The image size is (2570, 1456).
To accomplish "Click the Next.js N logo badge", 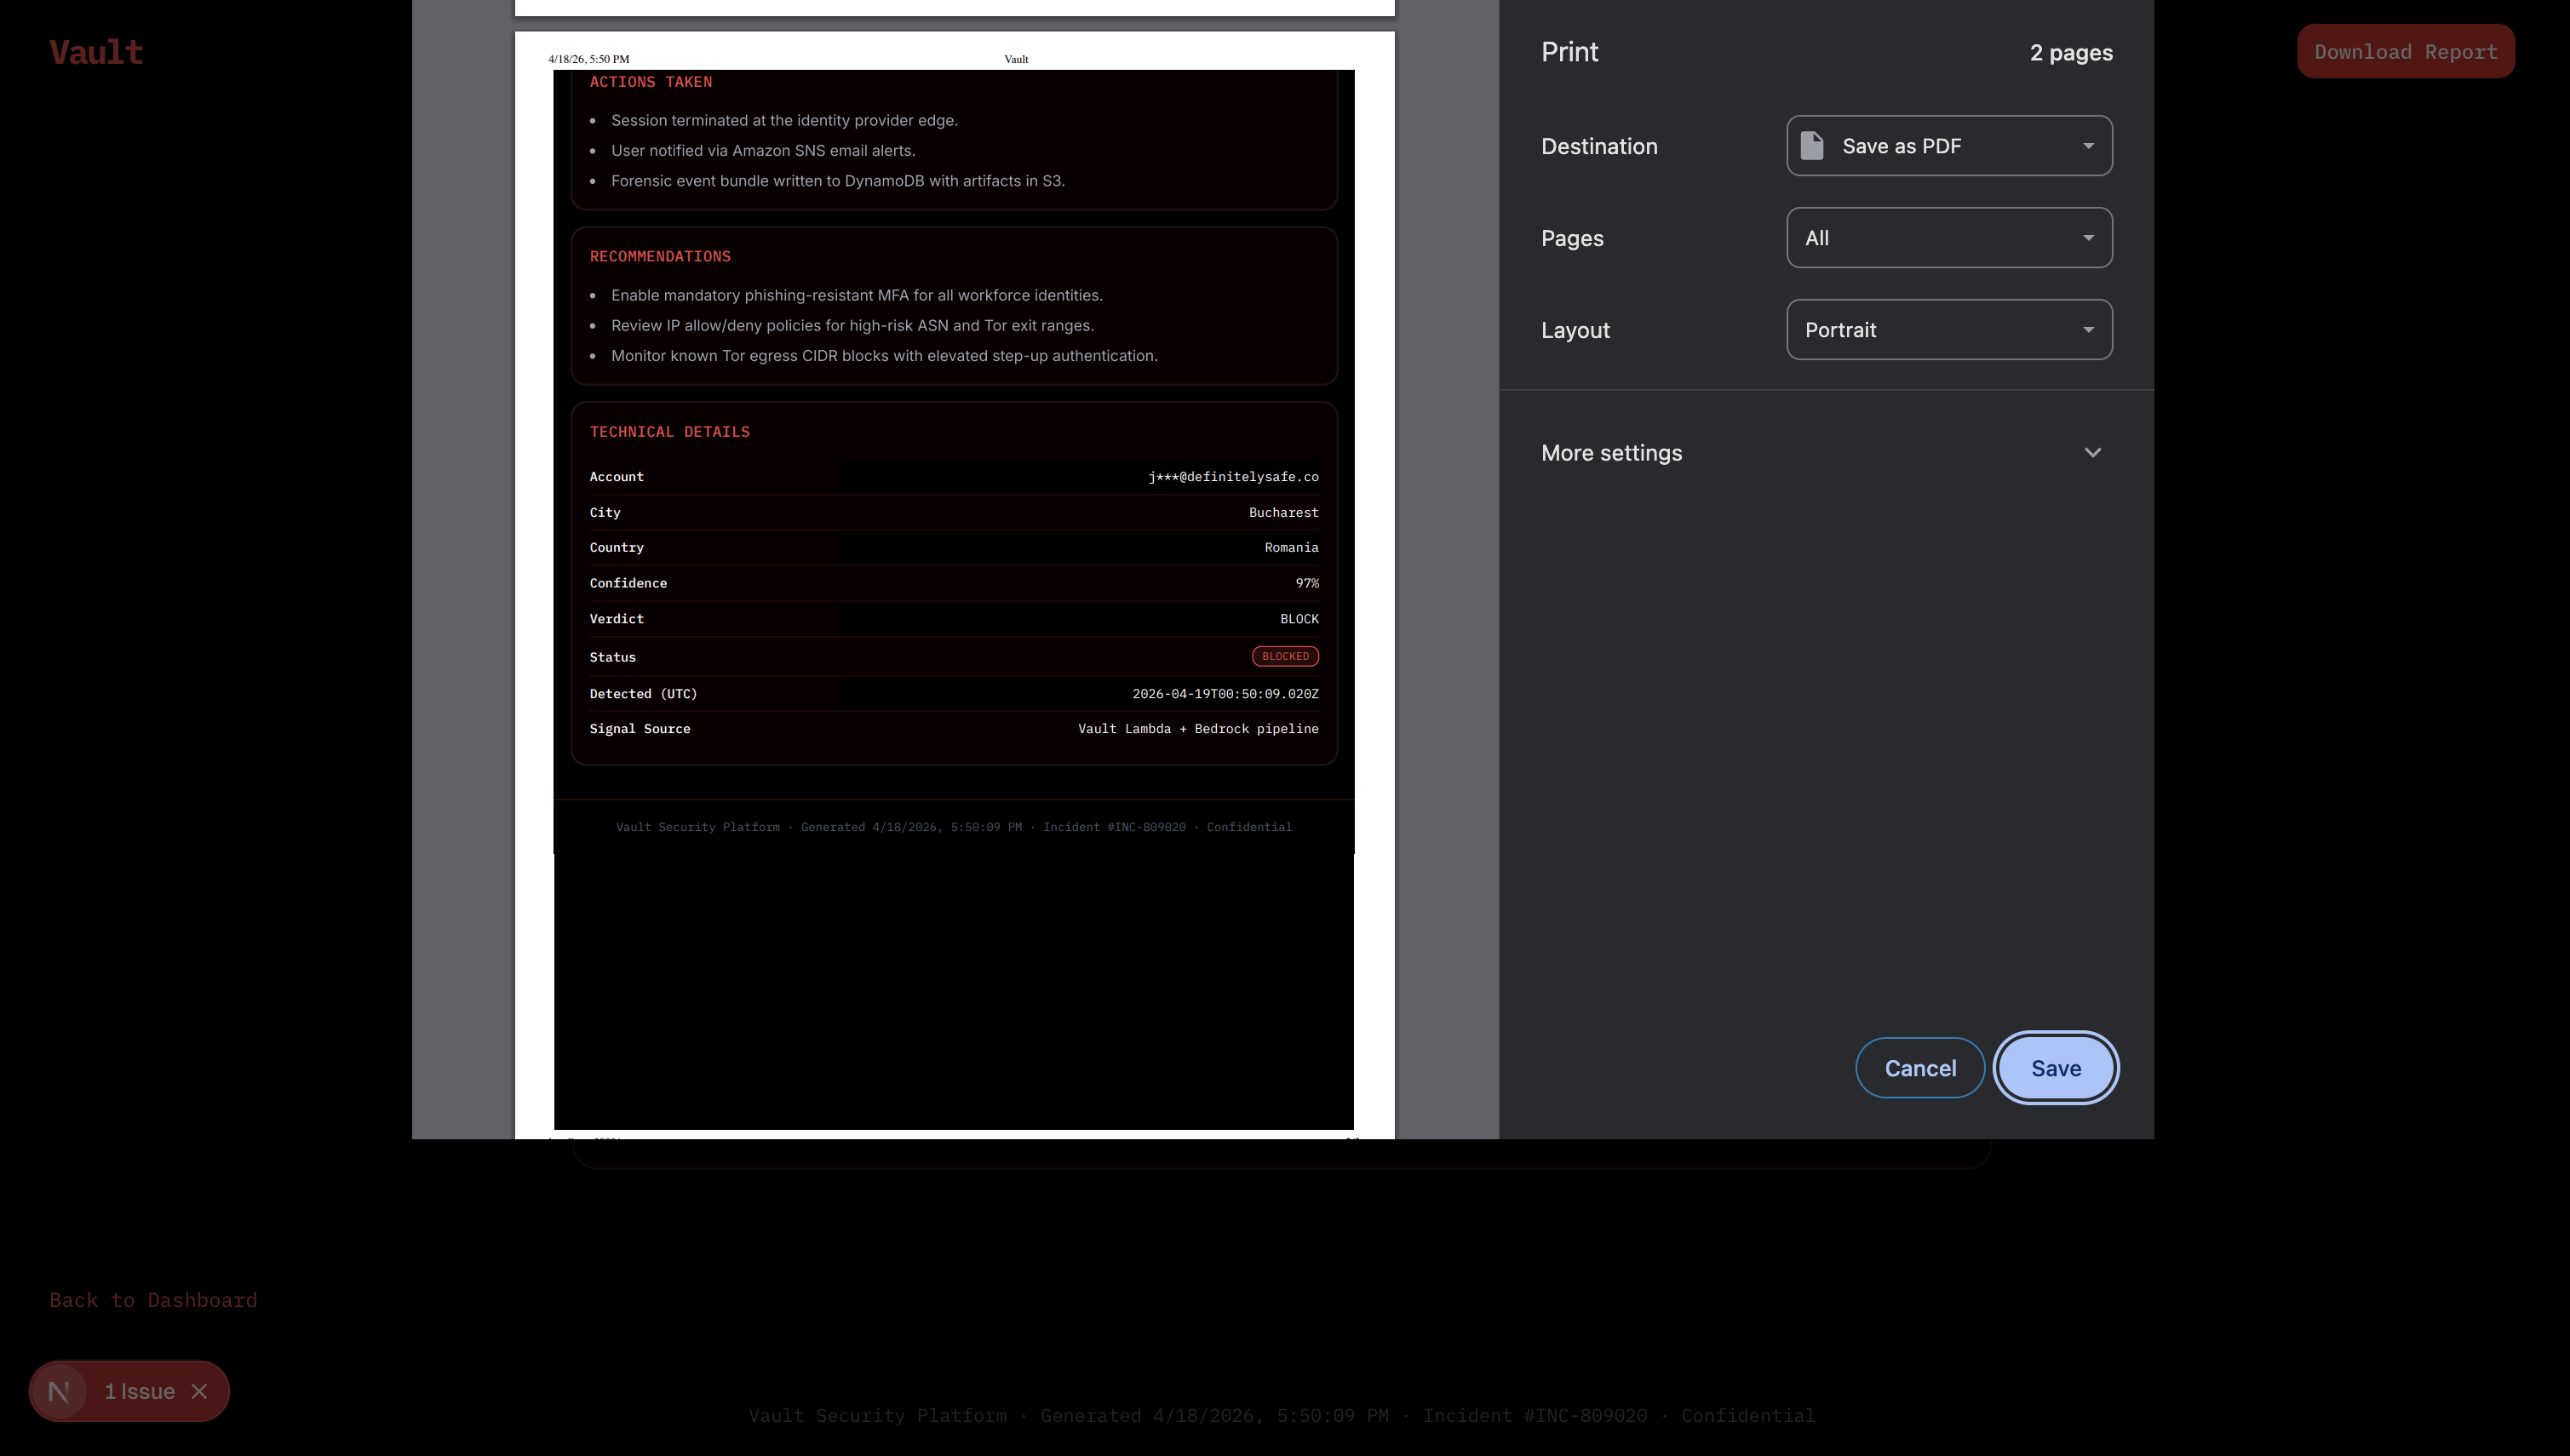I will click(x=59, y=1391).
